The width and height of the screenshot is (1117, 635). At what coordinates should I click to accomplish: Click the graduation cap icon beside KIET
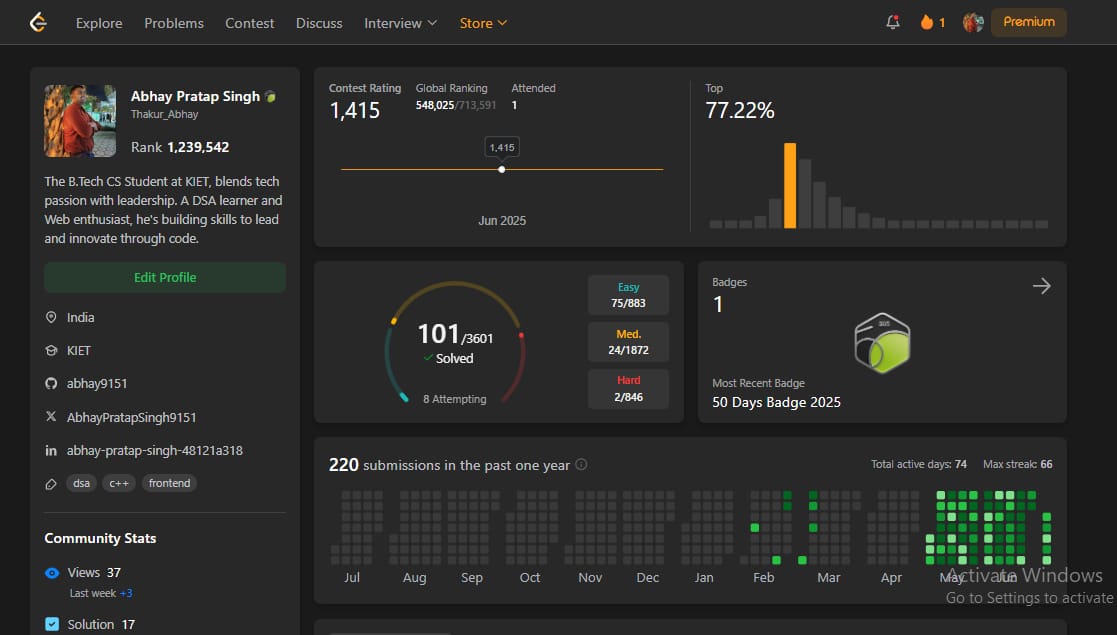point(51,351)
